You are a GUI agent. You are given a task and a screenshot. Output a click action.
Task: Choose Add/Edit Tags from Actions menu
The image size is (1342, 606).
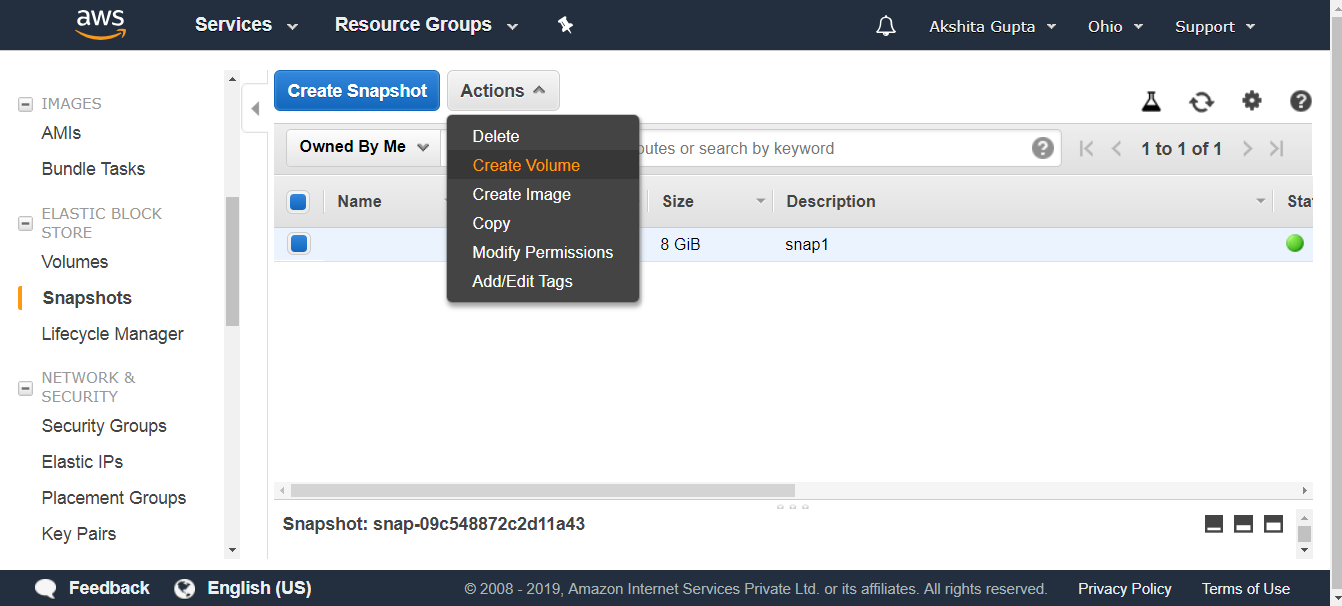point(543,281)
